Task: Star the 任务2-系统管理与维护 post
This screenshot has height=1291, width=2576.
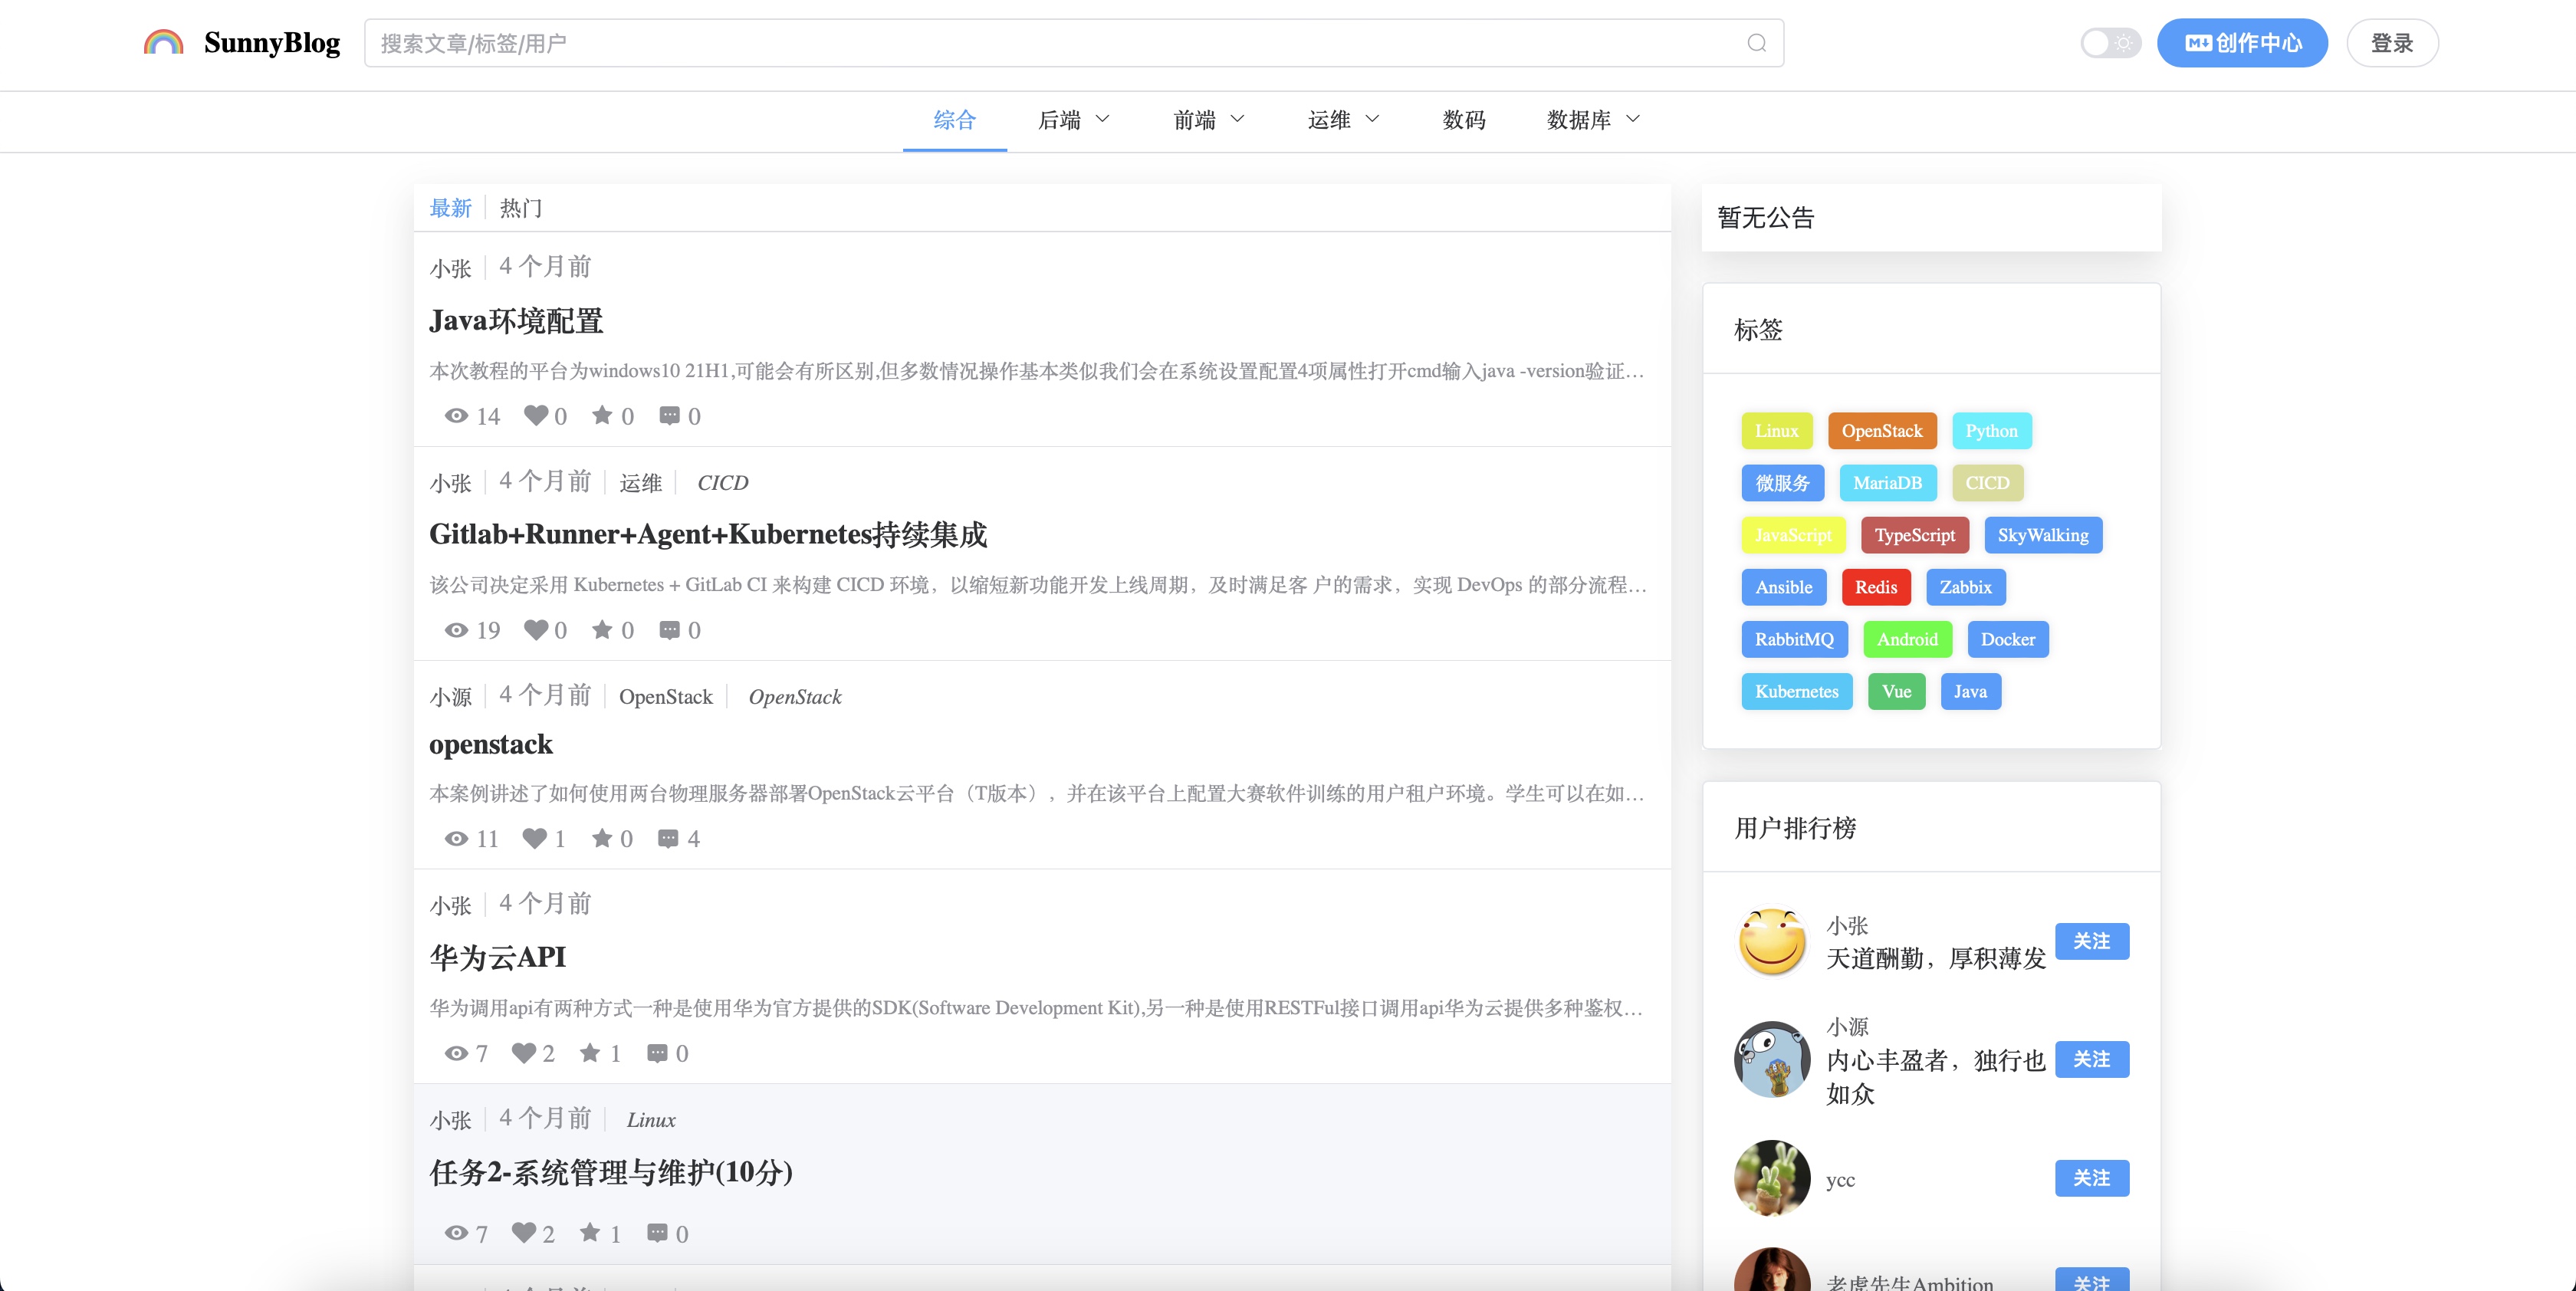Action: pyautogui.click(x=590, y=1232)
